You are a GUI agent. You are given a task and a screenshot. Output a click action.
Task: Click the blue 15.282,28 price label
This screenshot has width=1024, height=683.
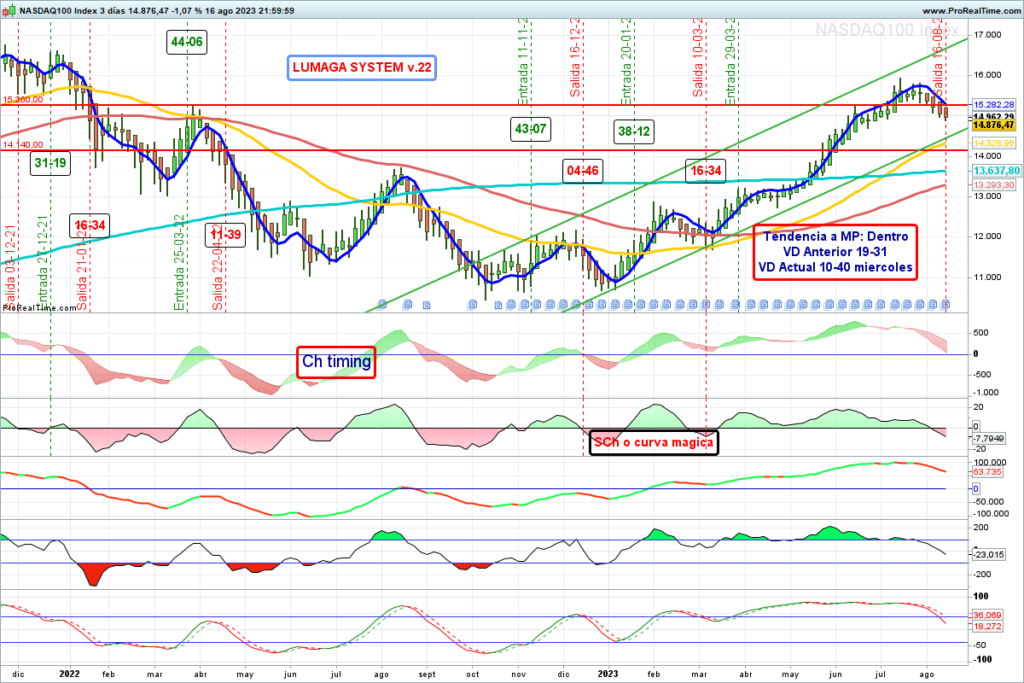pos(994,104)
